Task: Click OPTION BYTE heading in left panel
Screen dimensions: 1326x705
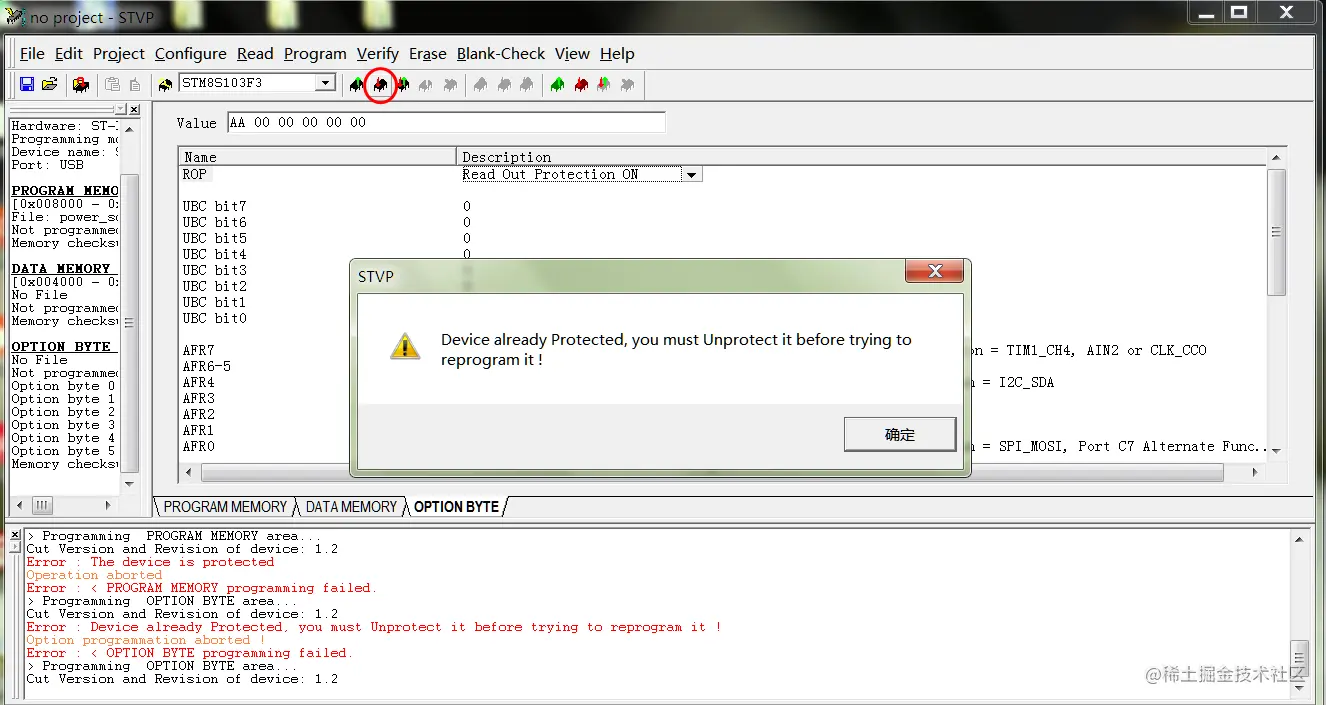Action: pos(61,346)
